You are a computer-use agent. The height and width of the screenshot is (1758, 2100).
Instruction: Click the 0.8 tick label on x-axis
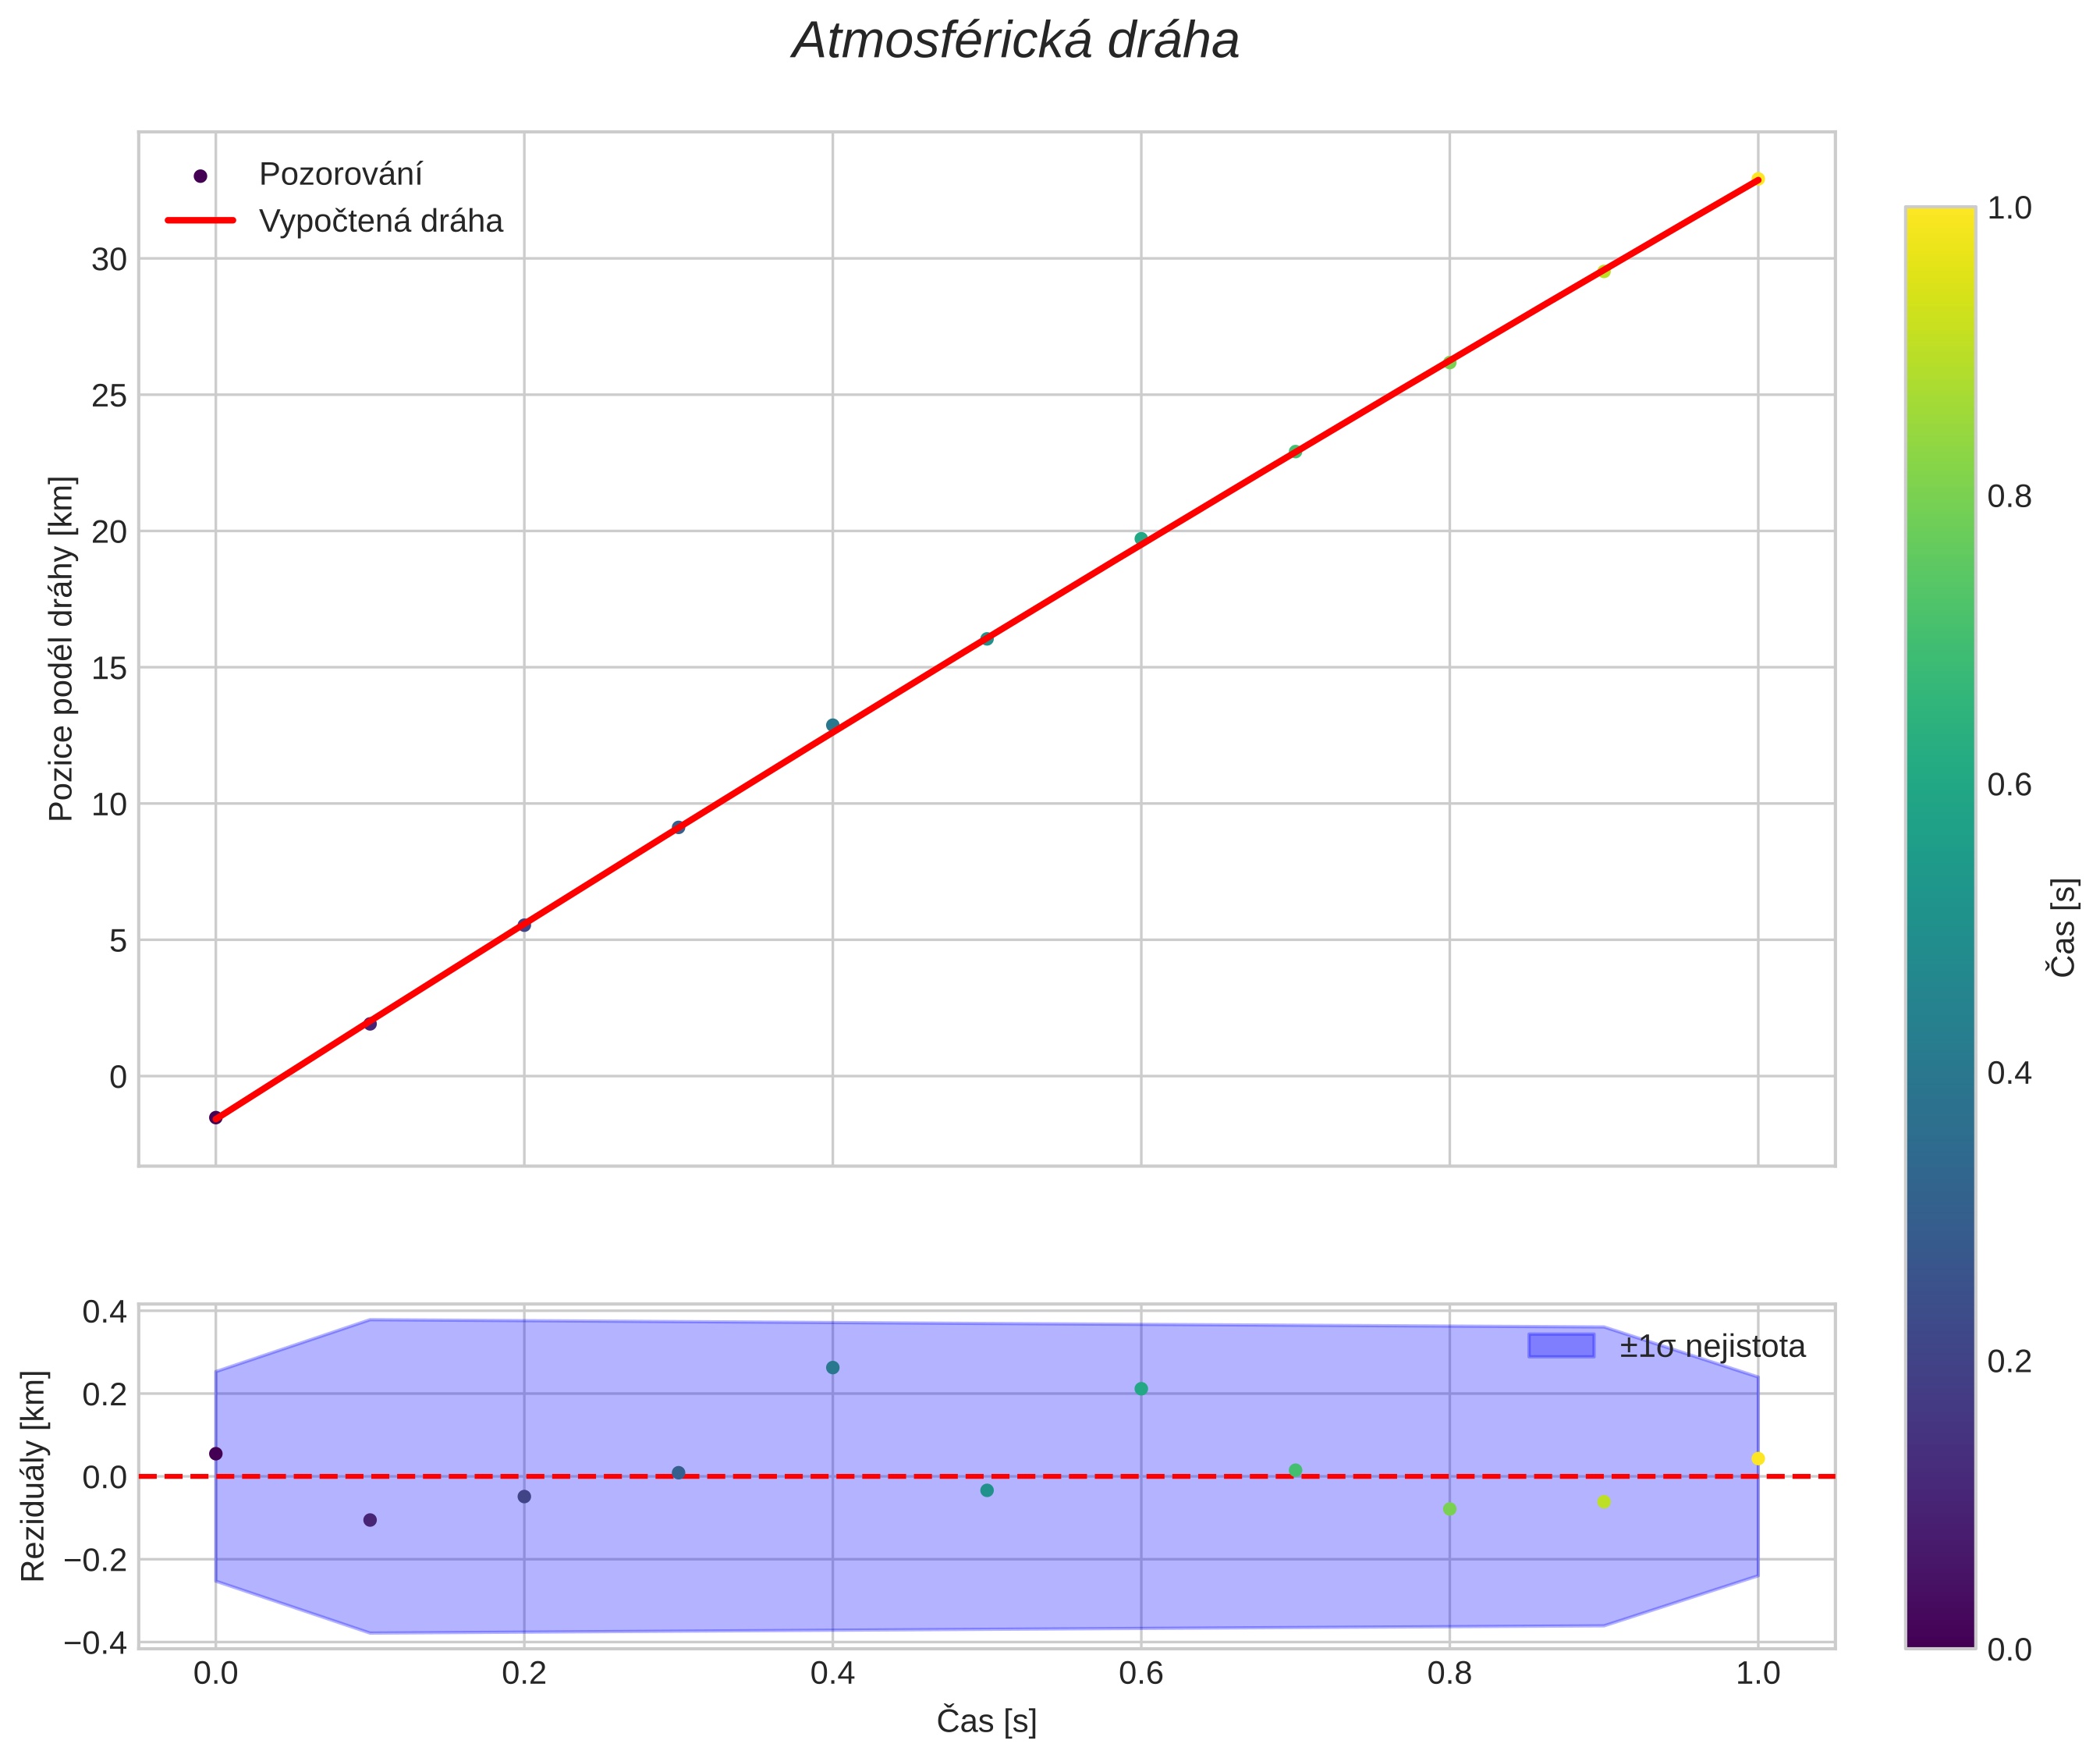click(1449, 1674)
